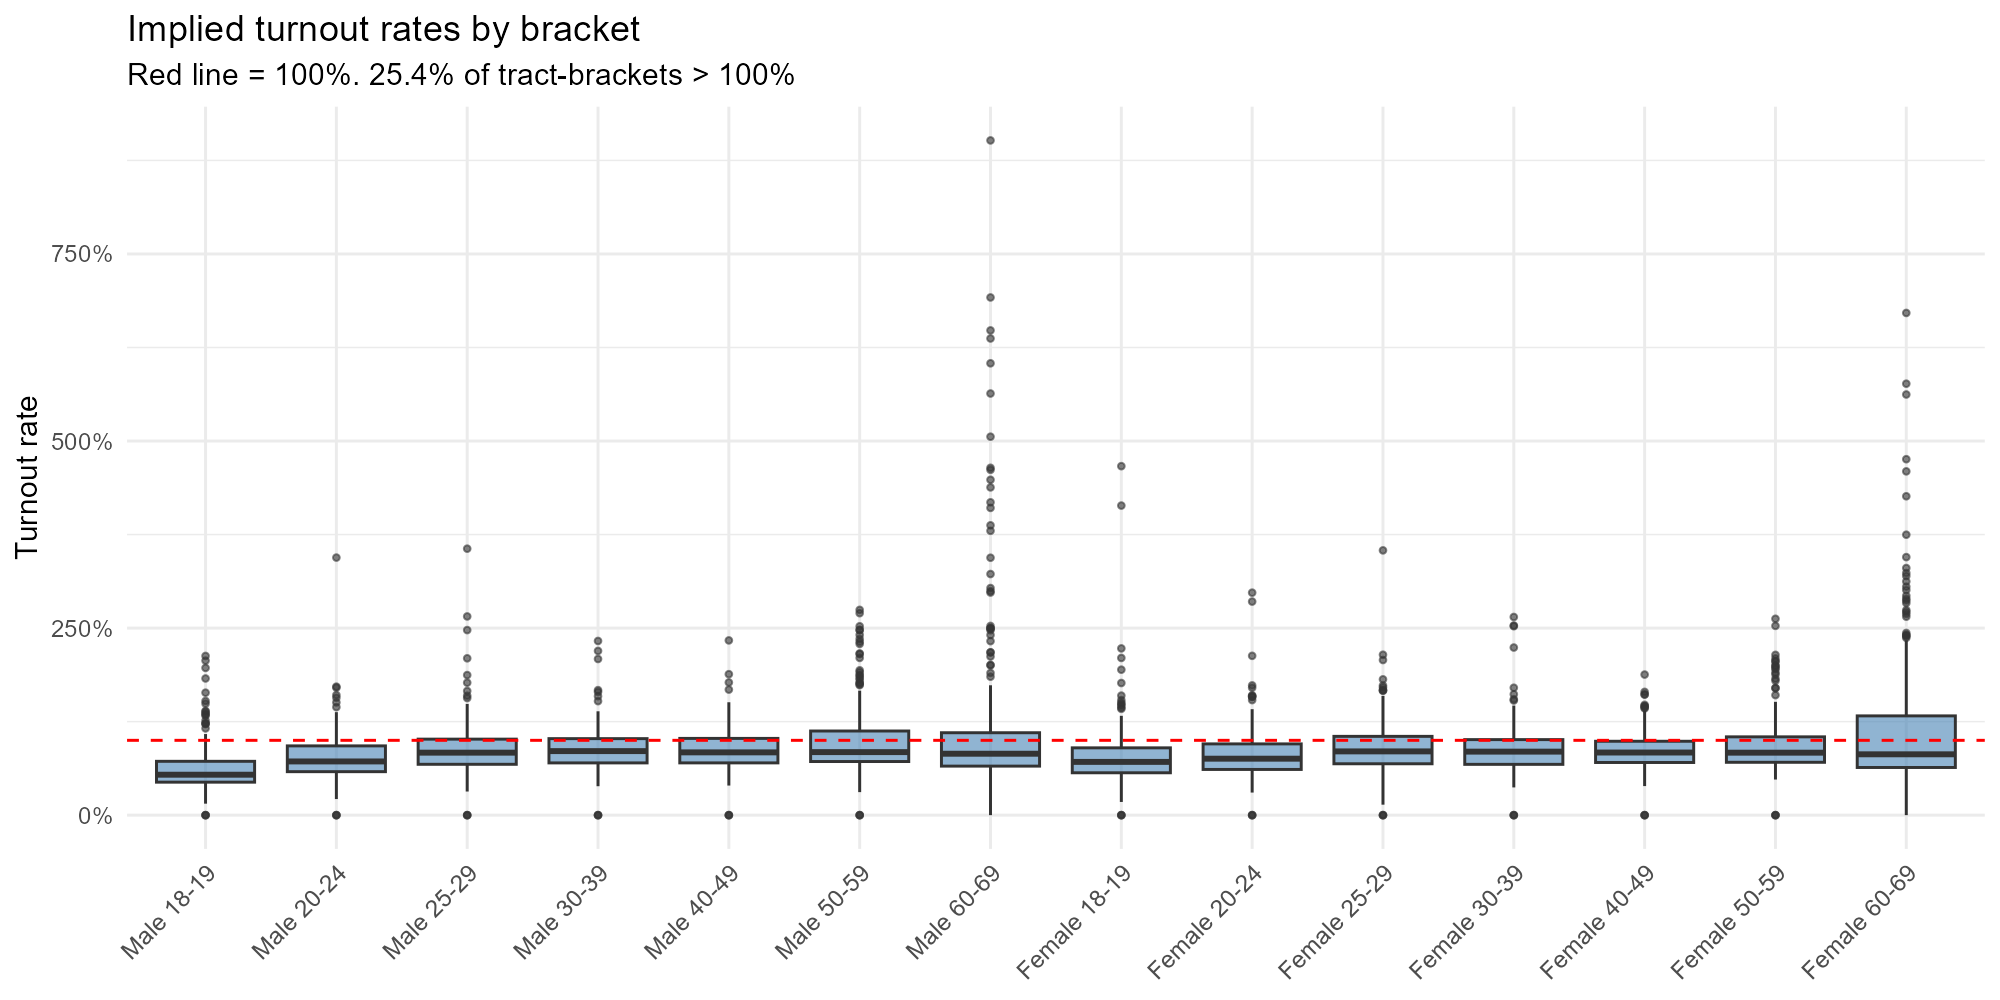Click the 500% y-axis tick label

click(82, 441)
